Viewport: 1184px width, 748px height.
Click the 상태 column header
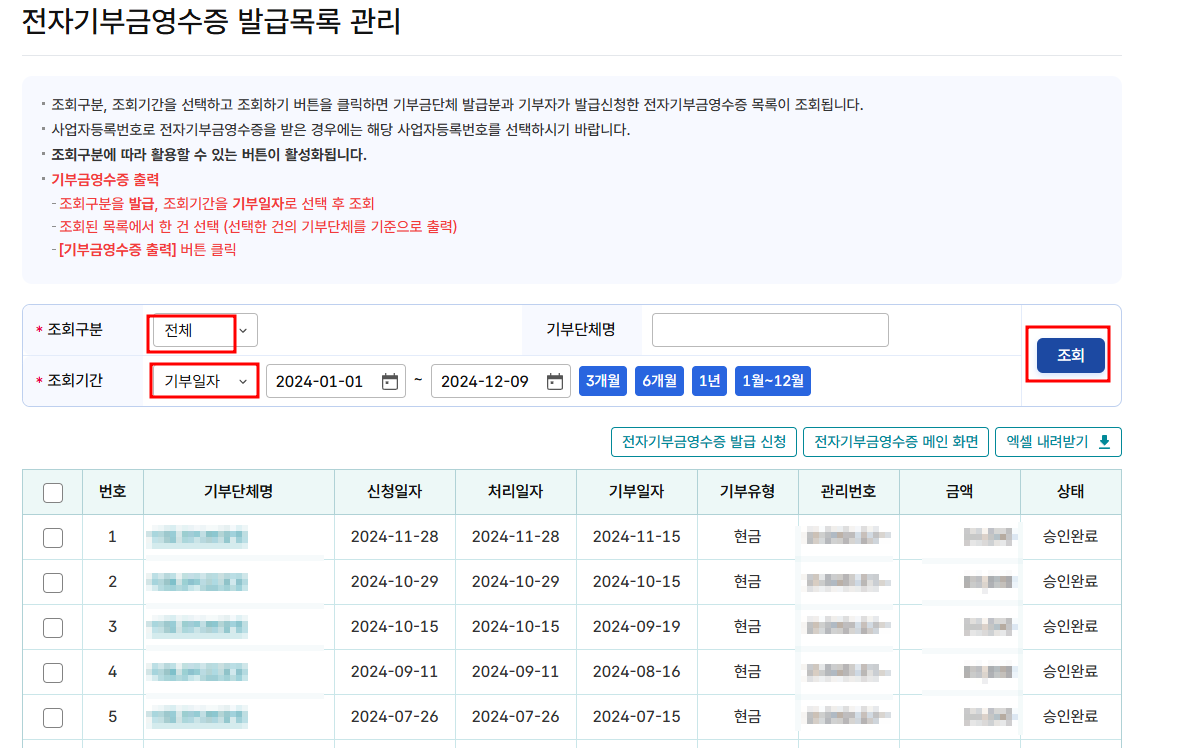[1071, 492]
